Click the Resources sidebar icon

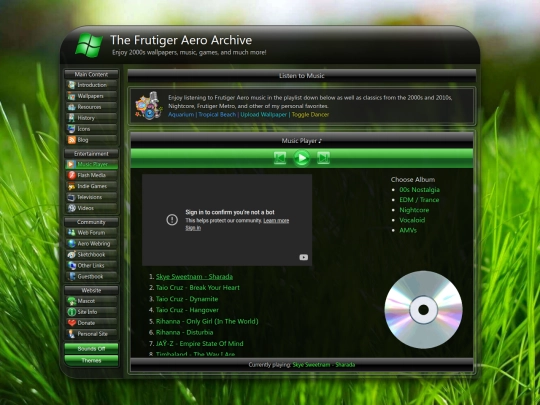click(x=71, y=107)
